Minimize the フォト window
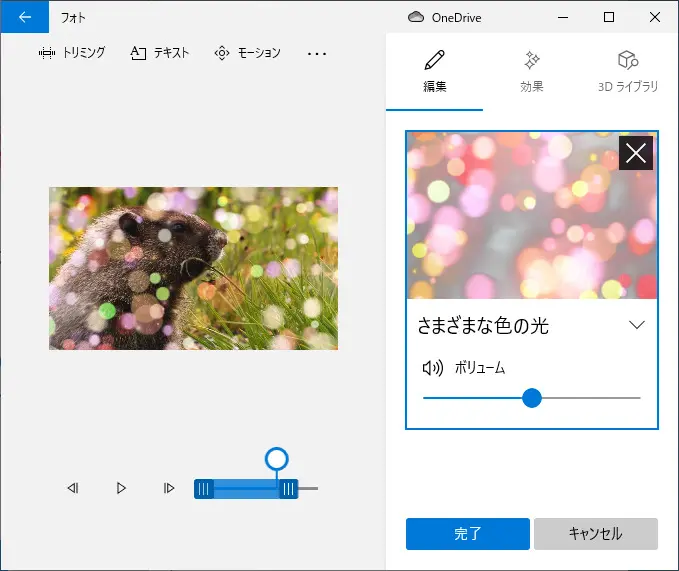Screen dimensions: 679x571 563,17
